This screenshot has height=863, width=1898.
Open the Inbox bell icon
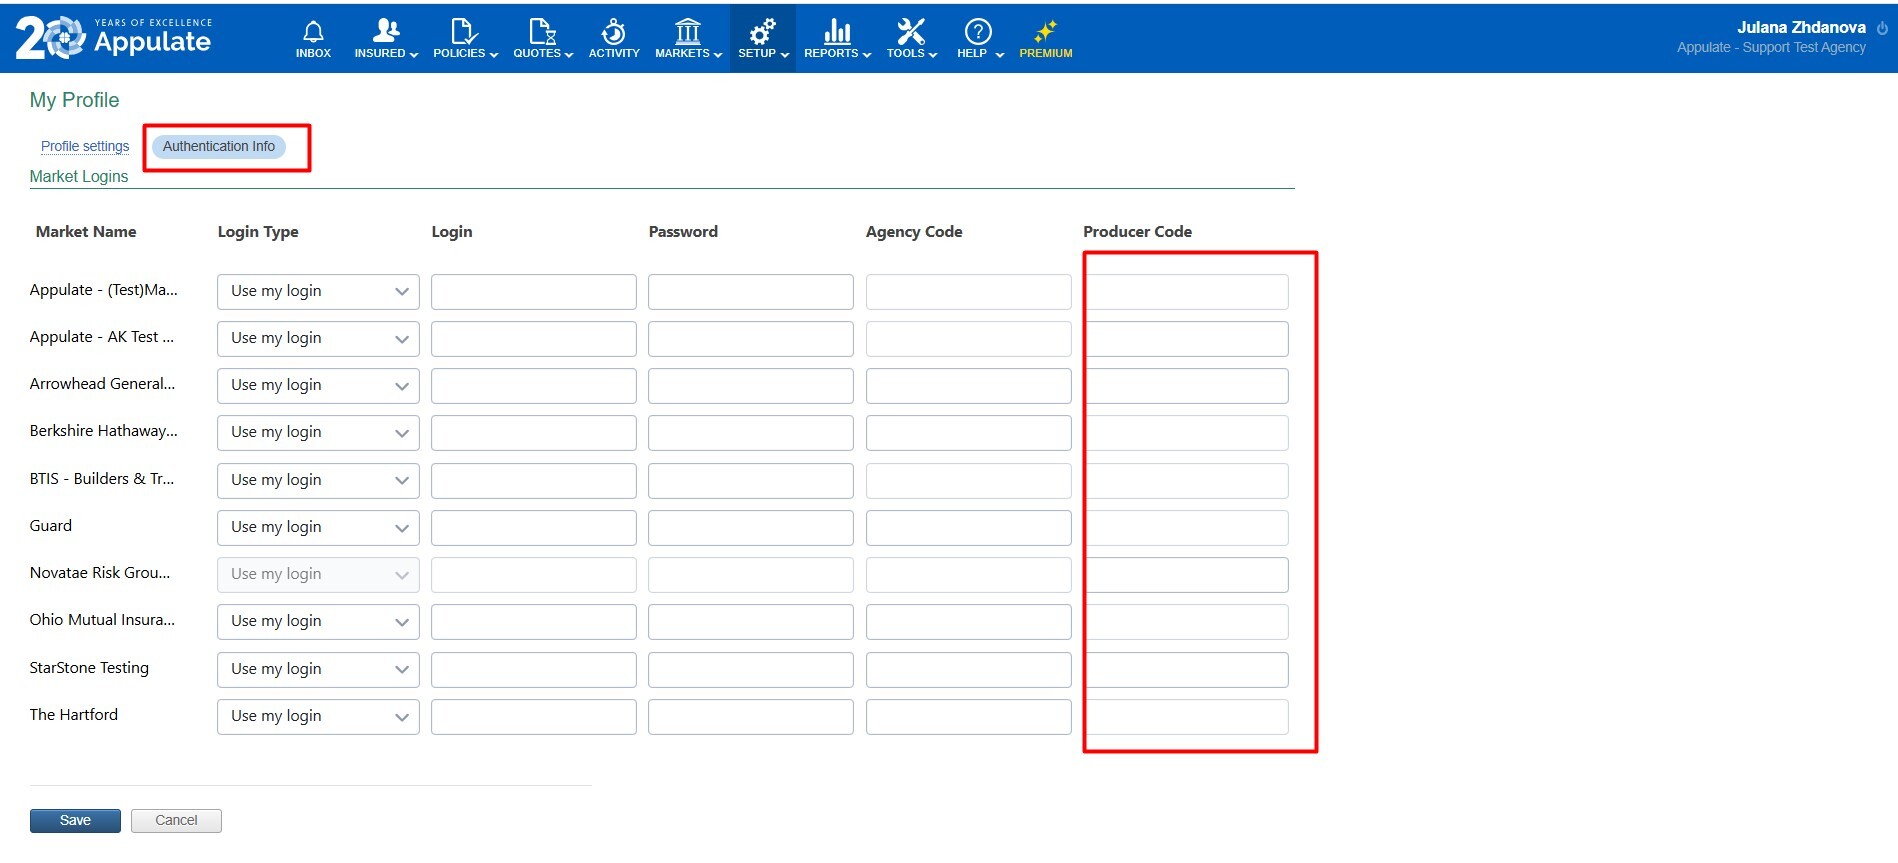[313, 32]
